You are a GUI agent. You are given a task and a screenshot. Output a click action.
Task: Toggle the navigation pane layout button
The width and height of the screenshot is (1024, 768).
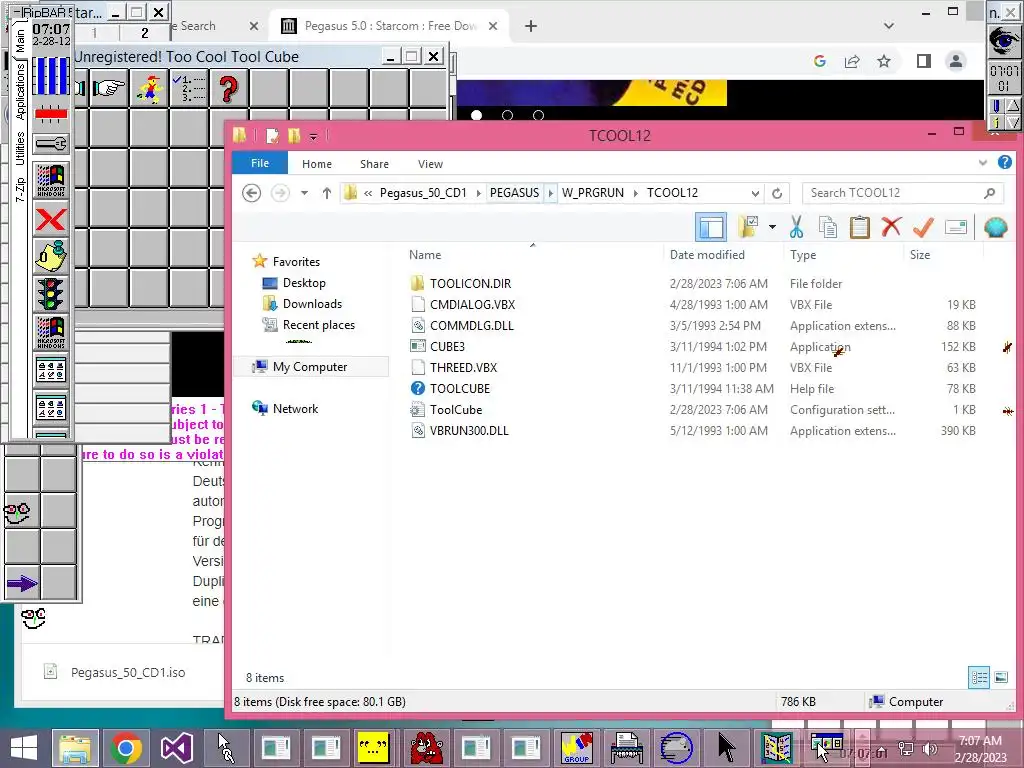[x=711, y=227]
